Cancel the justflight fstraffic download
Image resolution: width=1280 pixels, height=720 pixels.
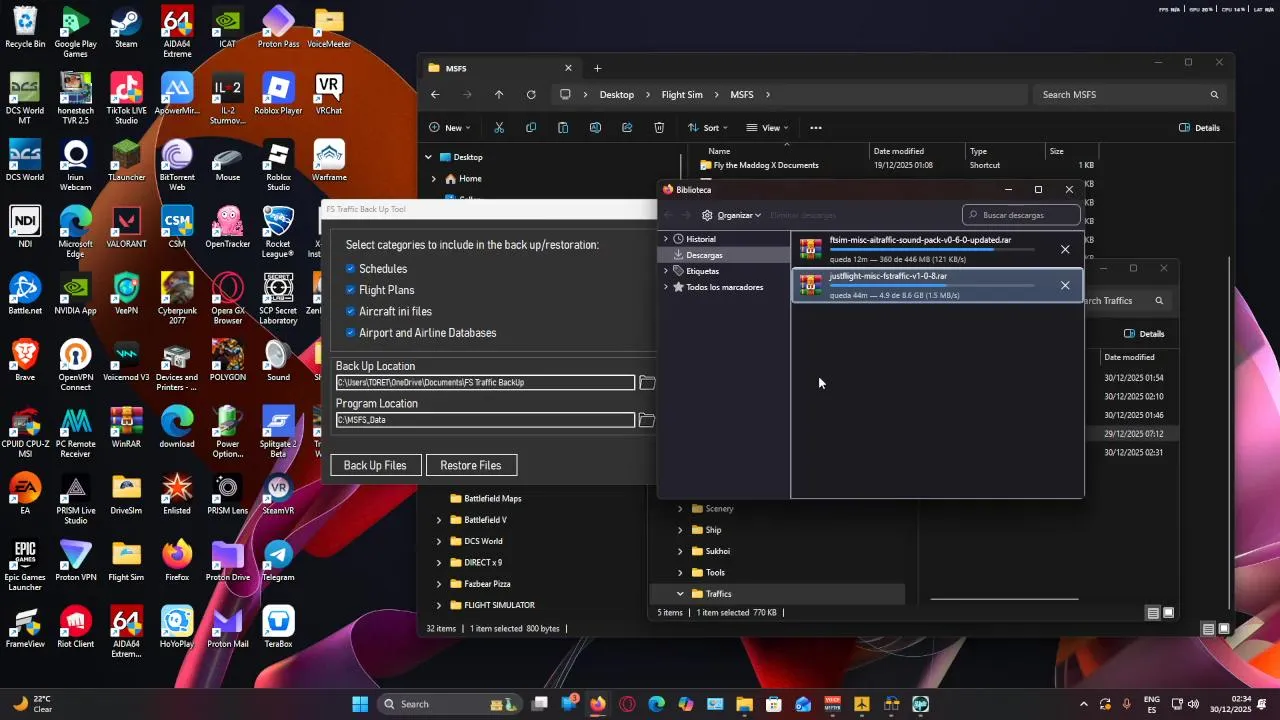tap(1065, 286)
